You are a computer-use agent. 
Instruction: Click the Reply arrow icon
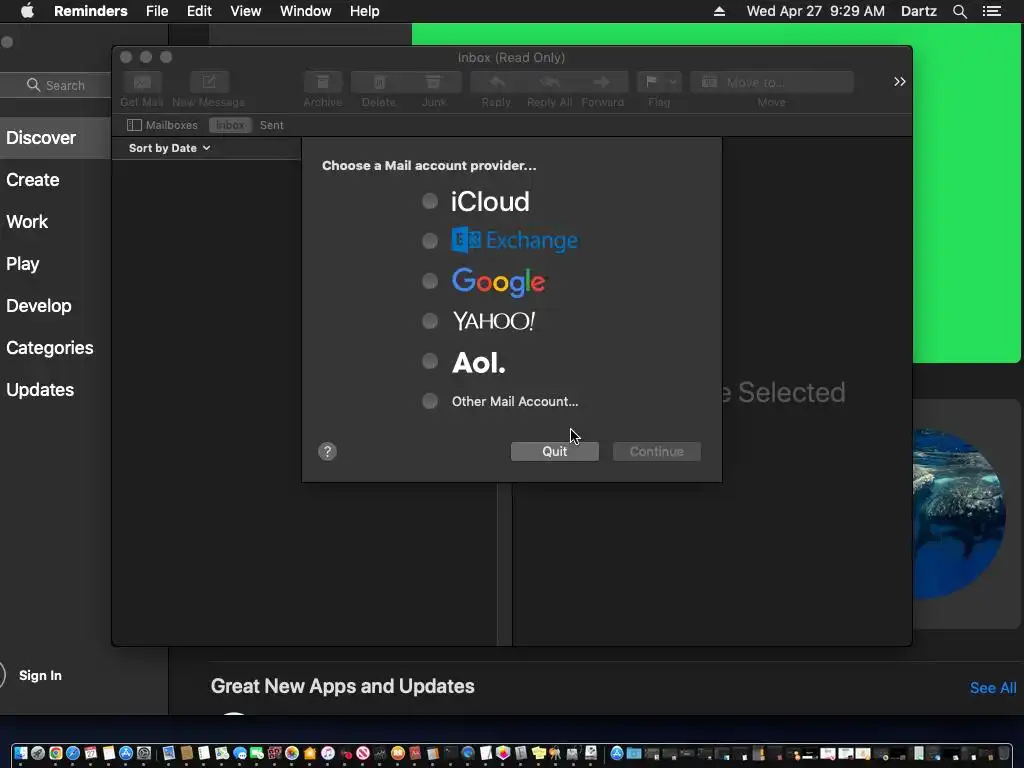[x=497, y=82]
